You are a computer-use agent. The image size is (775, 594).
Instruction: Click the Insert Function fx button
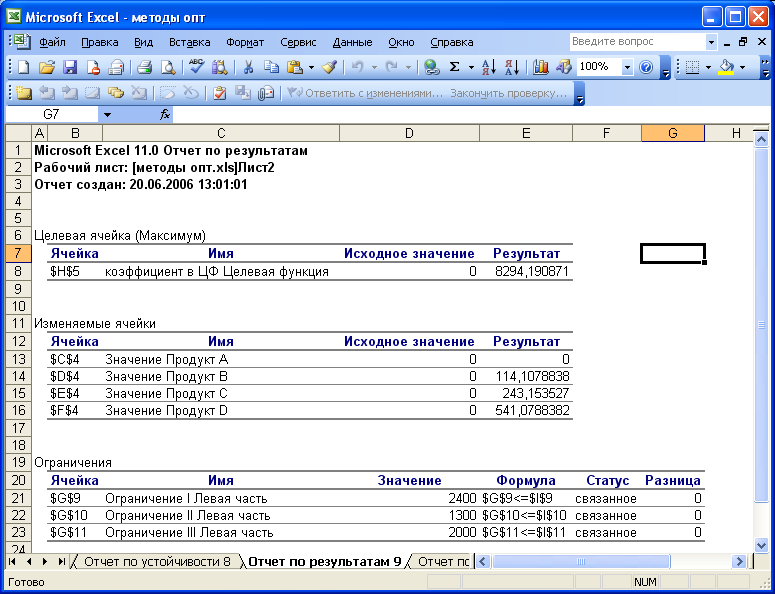(x=165, y=115)
